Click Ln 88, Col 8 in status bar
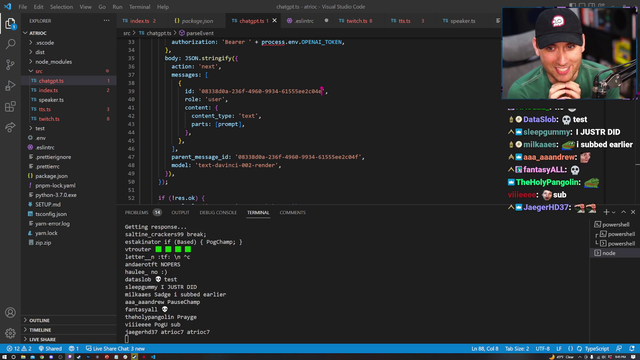Viewport: 640px width, 360px height. [485, 349]
